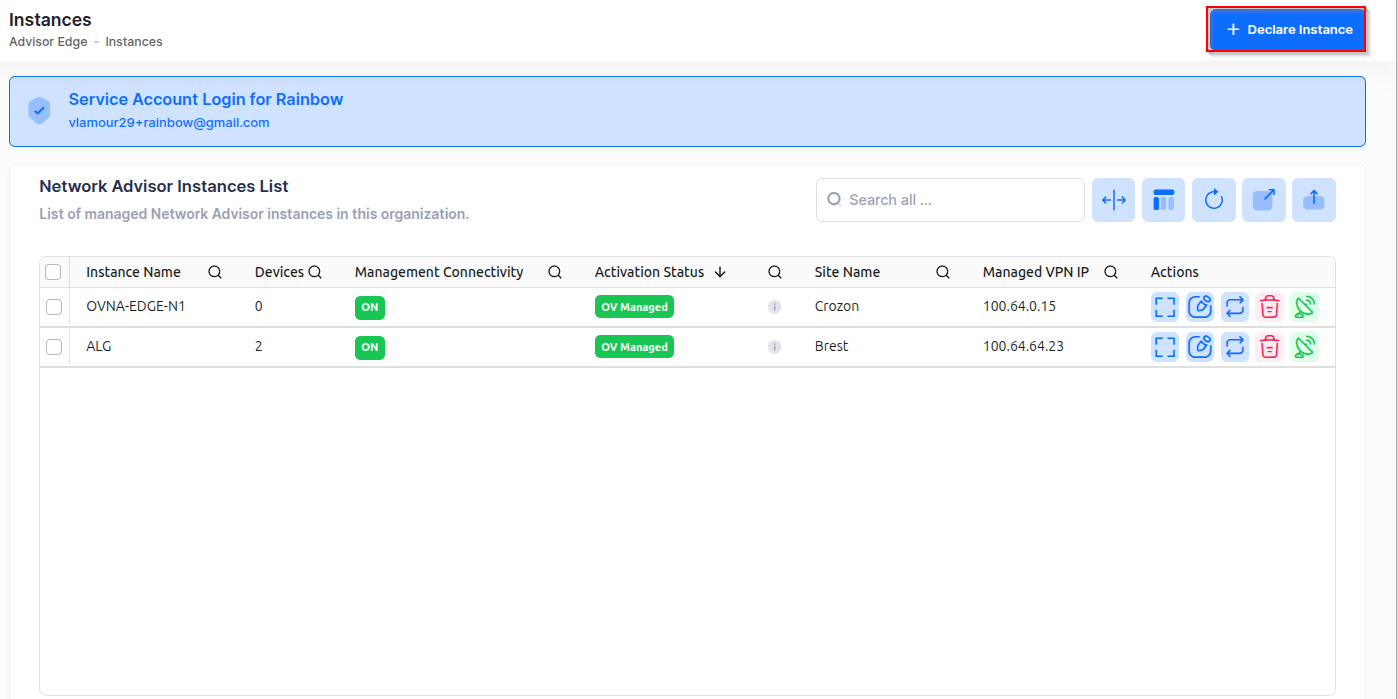Click satellite connectivity icon for ALG

tap(1304, 347)
